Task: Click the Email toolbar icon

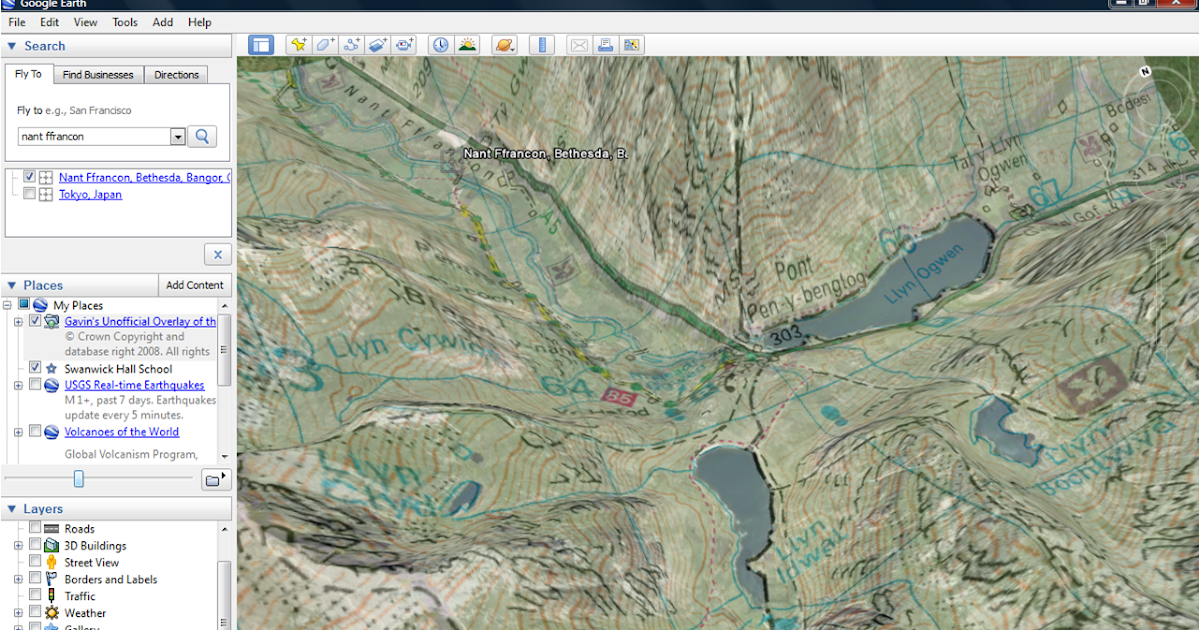Action: click(x=579, y=44)
